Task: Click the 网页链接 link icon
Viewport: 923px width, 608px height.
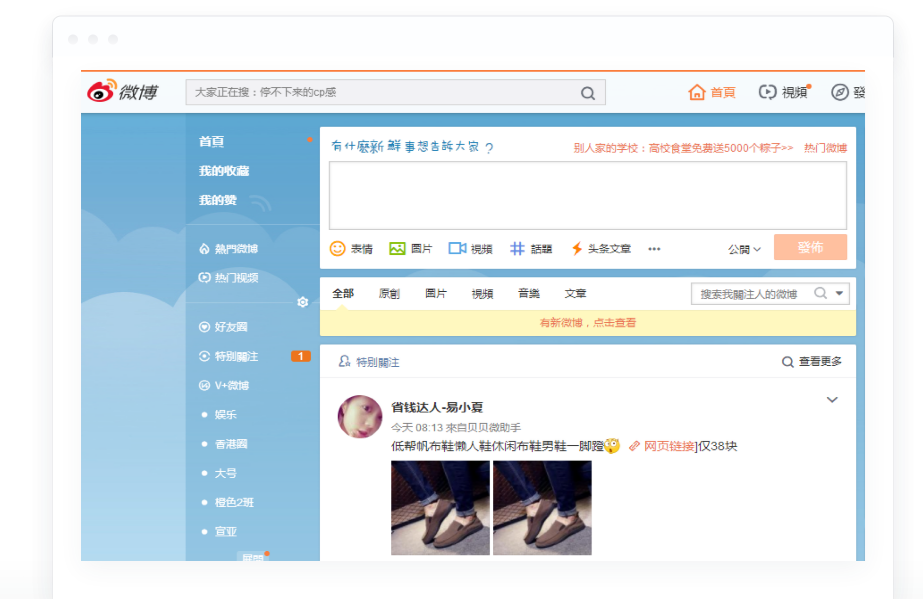Action: pyautogui.click(x=634, y=446)
